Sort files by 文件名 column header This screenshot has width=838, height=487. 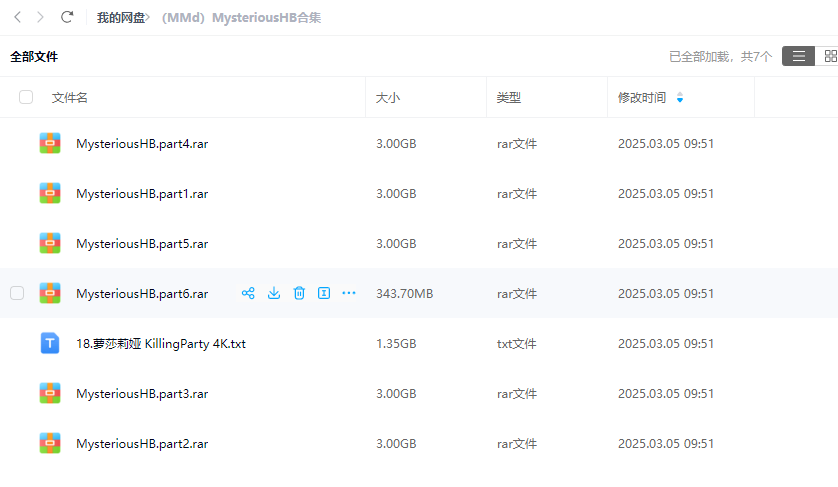point(70,98)
